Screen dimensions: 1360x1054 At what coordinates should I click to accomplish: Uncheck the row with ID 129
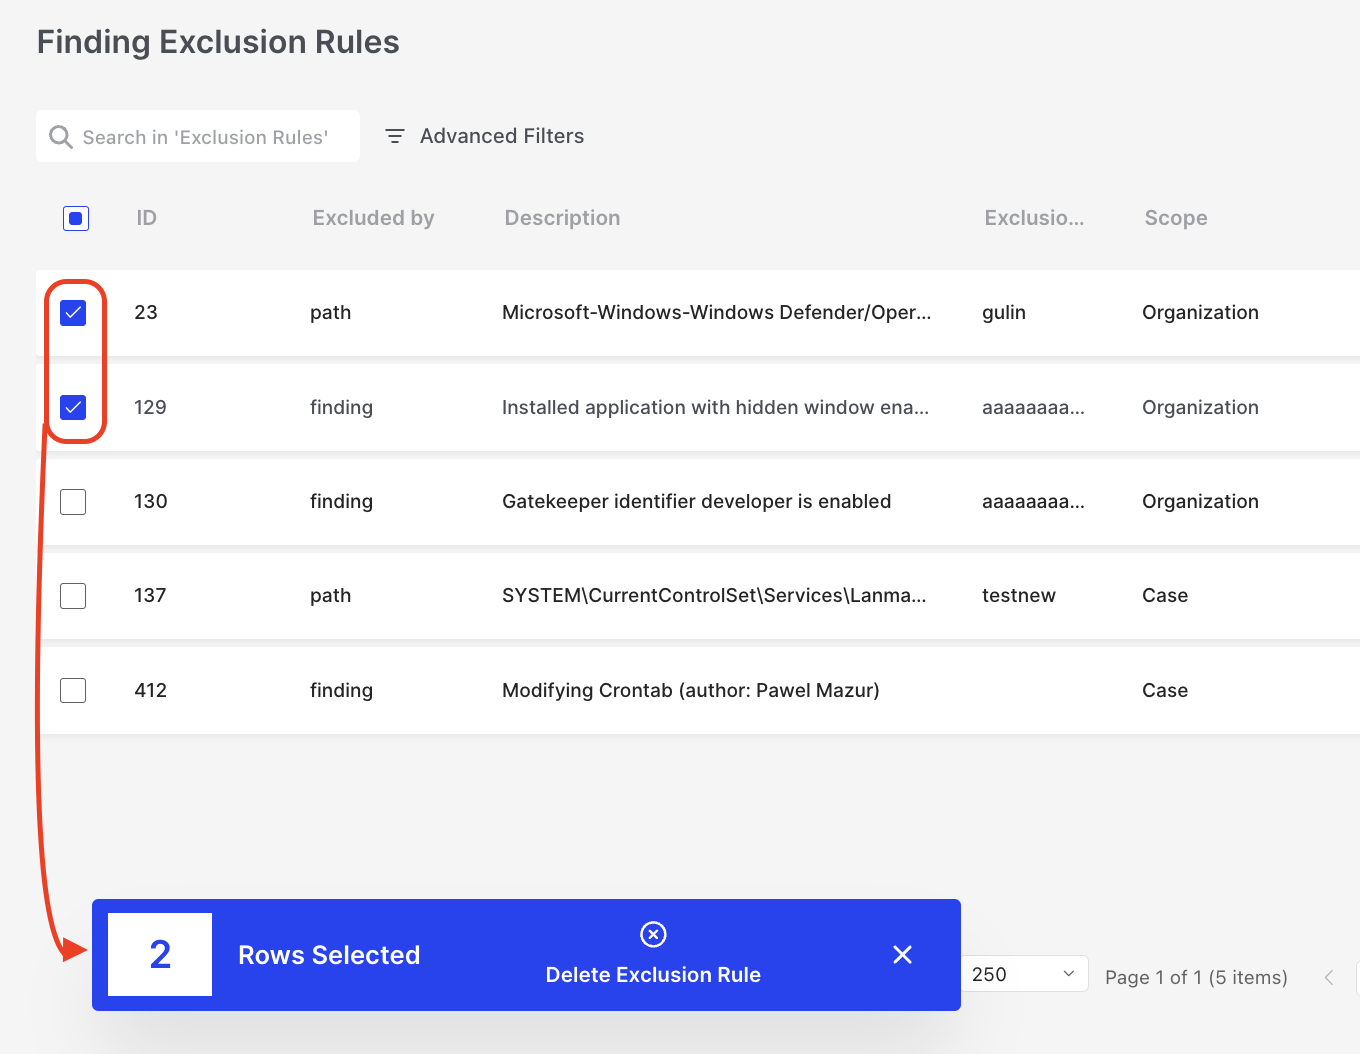(x=73, y=407)
